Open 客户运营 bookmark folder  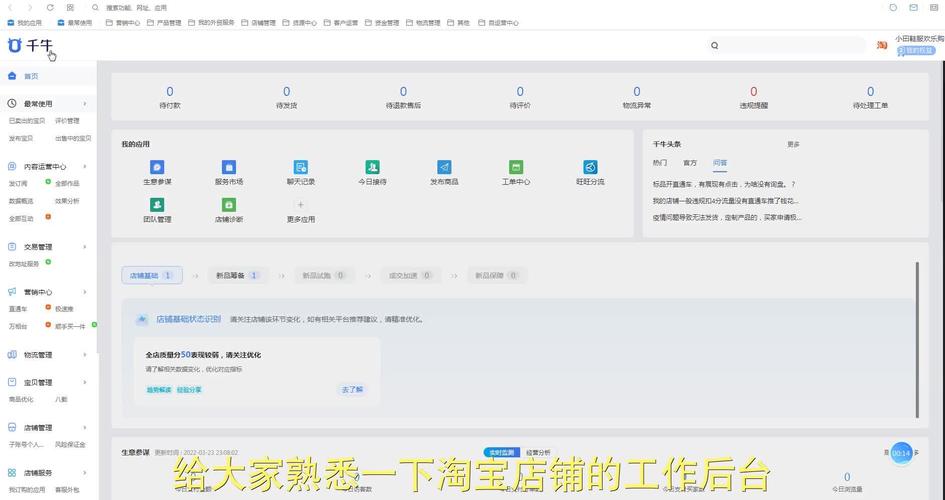point(341,22)
